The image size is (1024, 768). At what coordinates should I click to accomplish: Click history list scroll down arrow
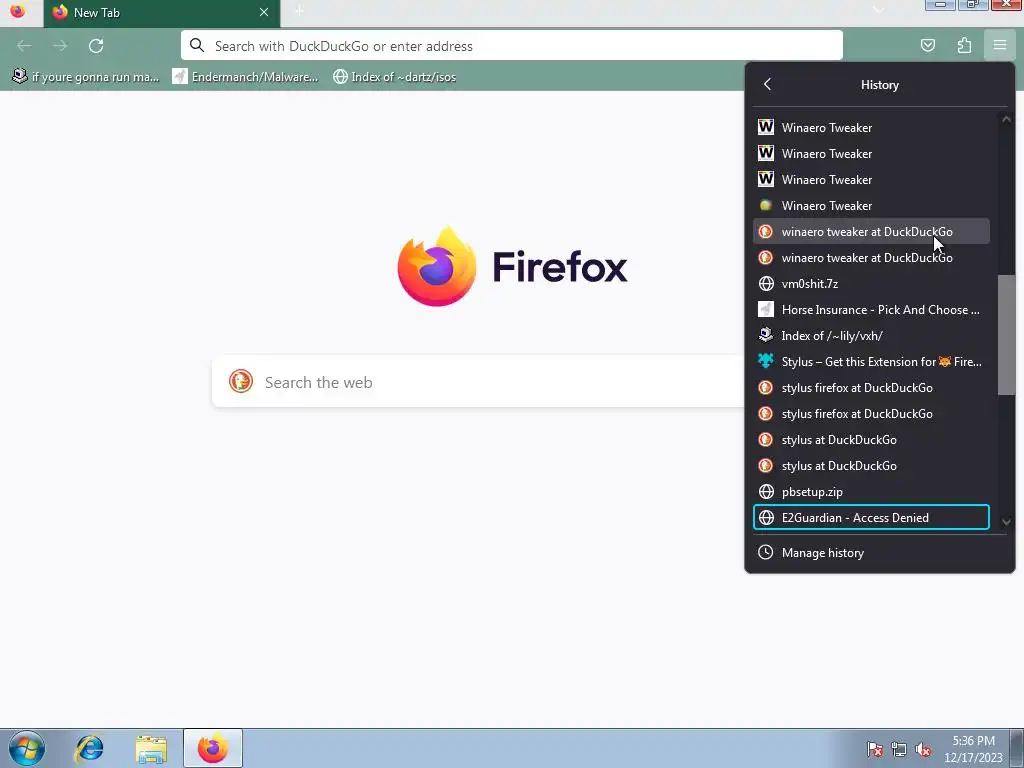click(x=1006, y=521)
